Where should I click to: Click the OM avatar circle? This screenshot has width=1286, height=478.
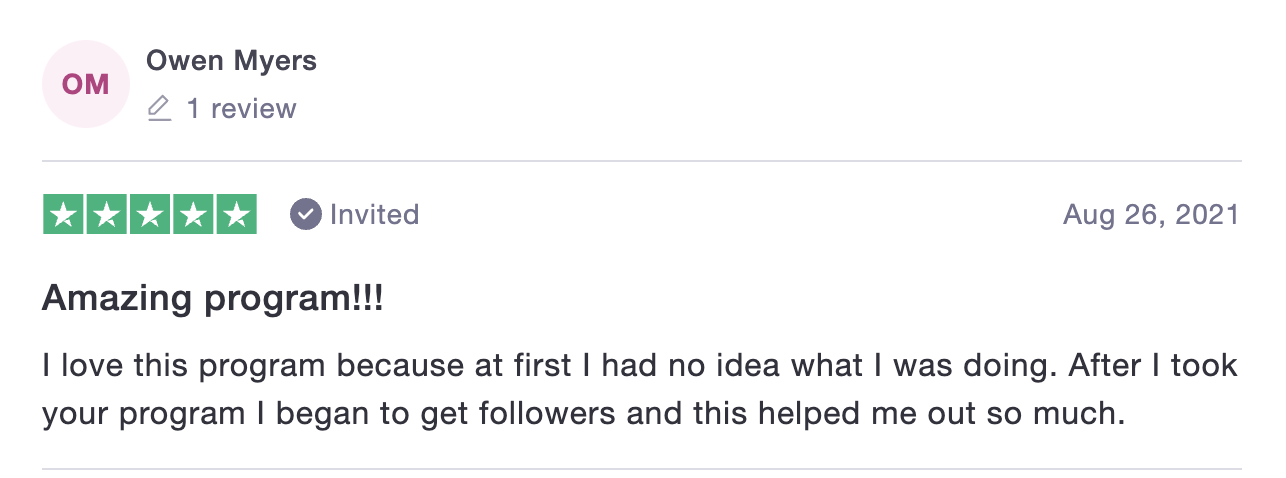click(x=86, y=84)
